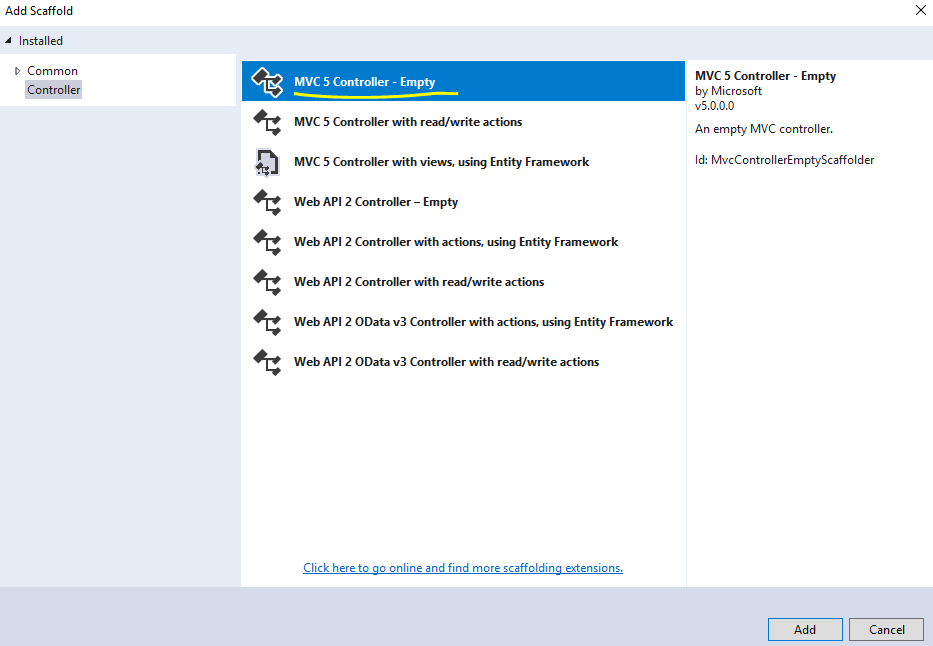This screenshot has height=646, width=933.
Task: Expand the Common tree node arrow
Action: coord(17,71)
